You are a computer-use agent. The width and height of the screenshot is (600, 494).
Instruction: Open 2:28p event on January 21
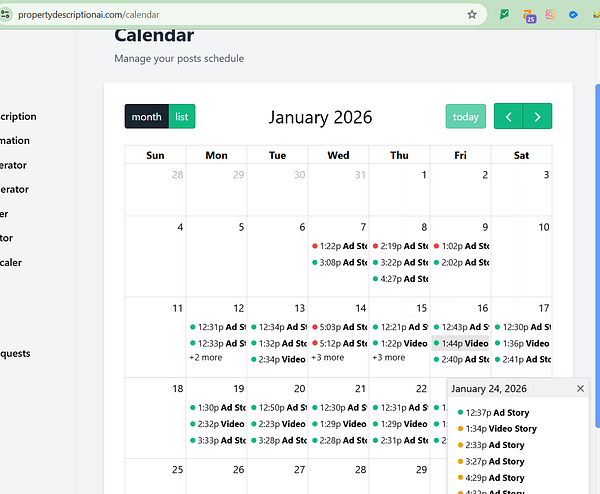tap(339, 441)
